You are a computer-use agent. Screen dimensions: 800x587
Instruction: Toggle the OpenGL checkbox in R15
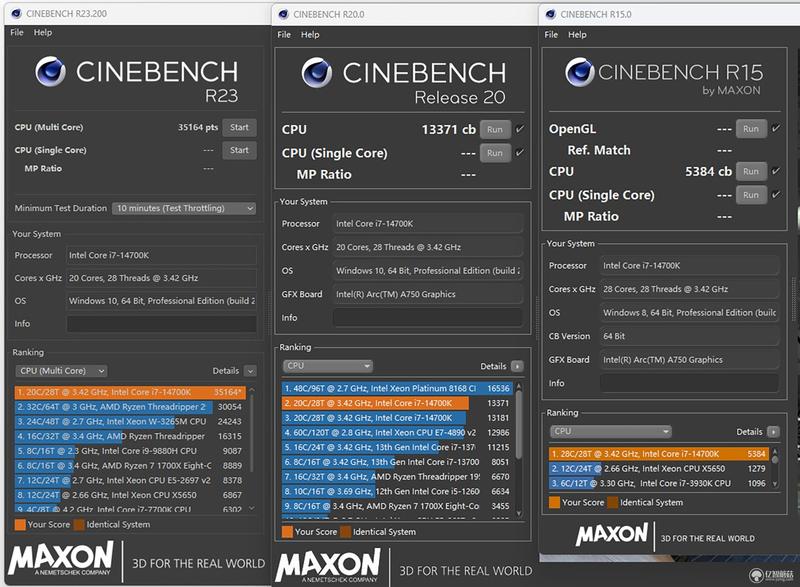coord(776,129)
